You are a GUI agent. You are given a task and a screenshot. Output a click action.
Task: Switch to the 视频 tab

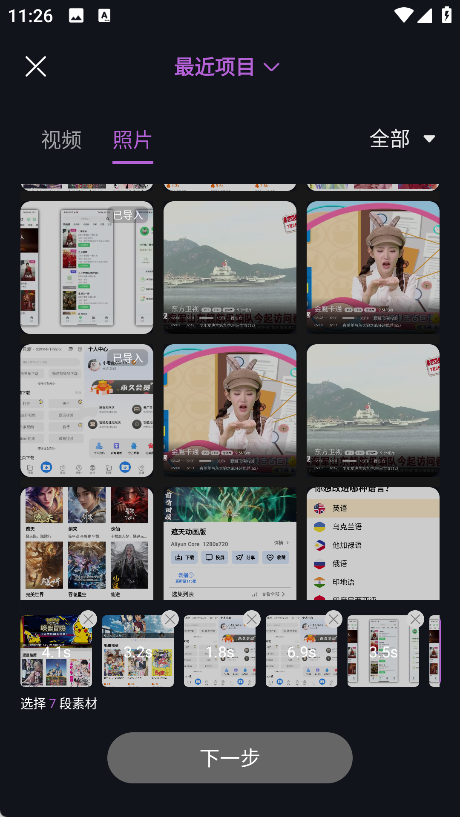click(x=61, y=140)
